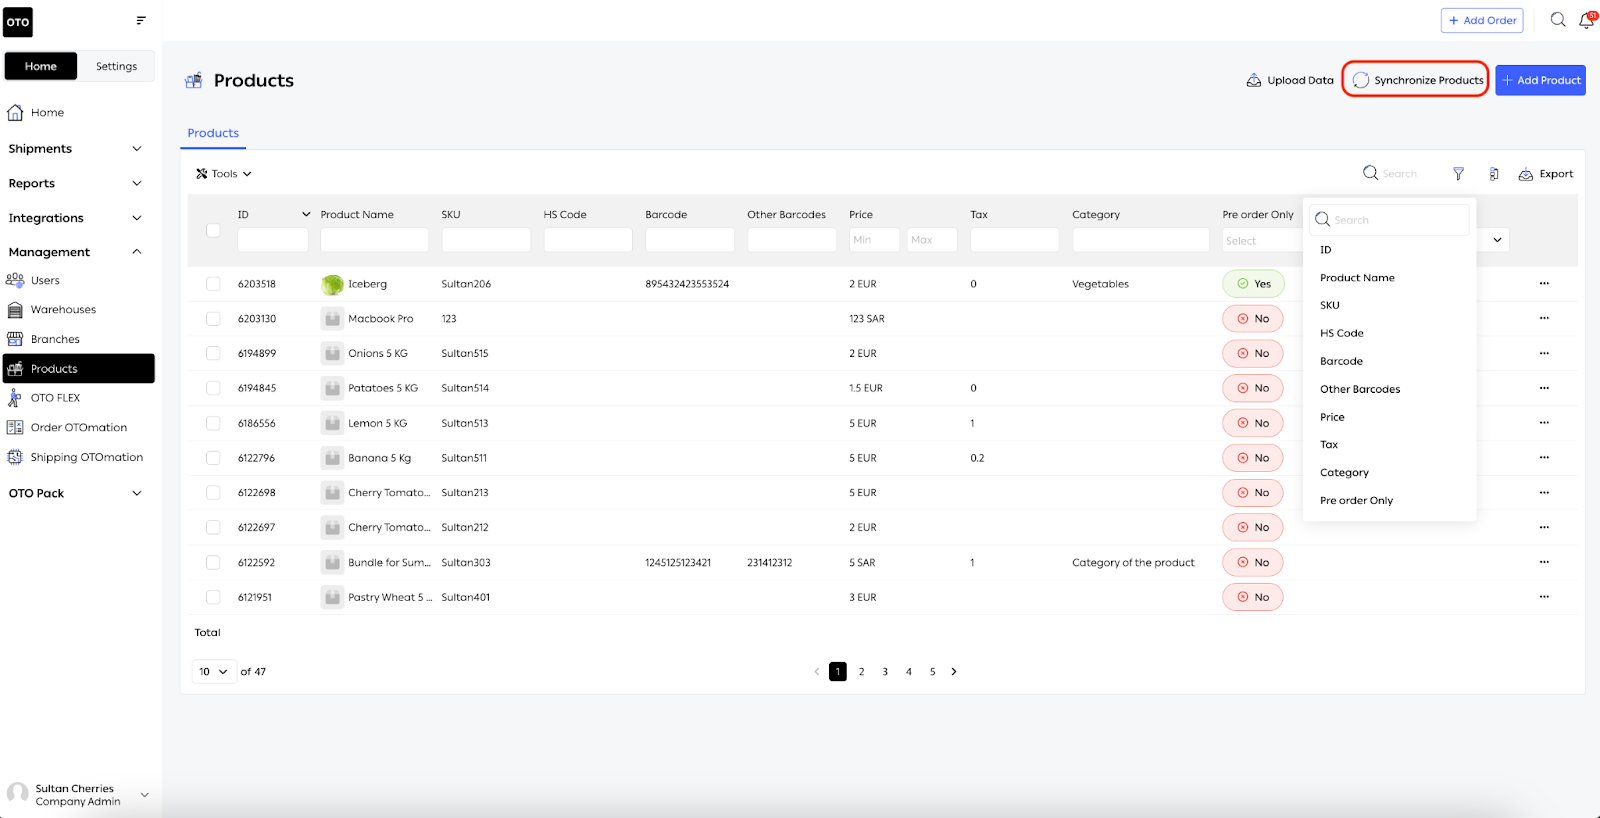
Task: Open row actions for Lemon 5 KG
Action: [x=1544, y=423]
